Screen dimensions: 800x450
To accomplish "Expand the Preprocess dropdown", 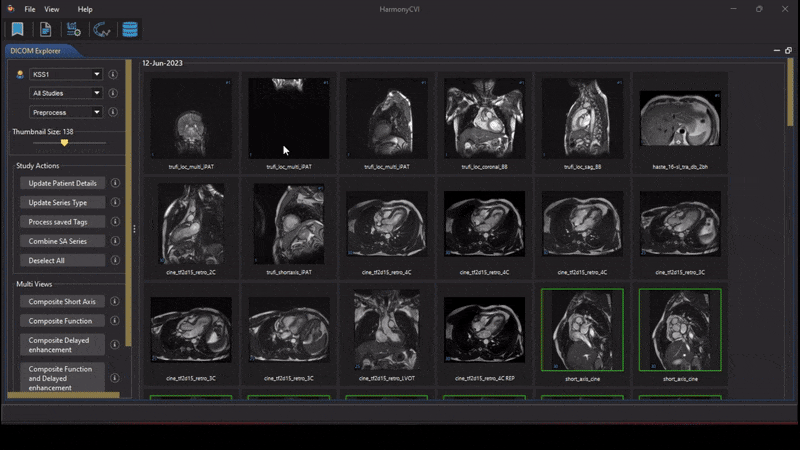I will click(66, 112).
